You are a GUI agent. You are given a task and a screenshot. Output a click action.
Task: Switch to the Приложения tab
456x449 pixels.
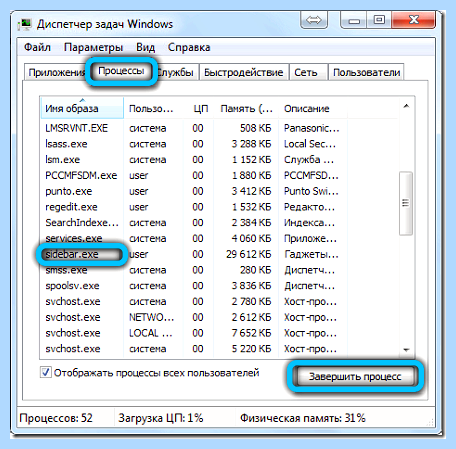point(56,72)
